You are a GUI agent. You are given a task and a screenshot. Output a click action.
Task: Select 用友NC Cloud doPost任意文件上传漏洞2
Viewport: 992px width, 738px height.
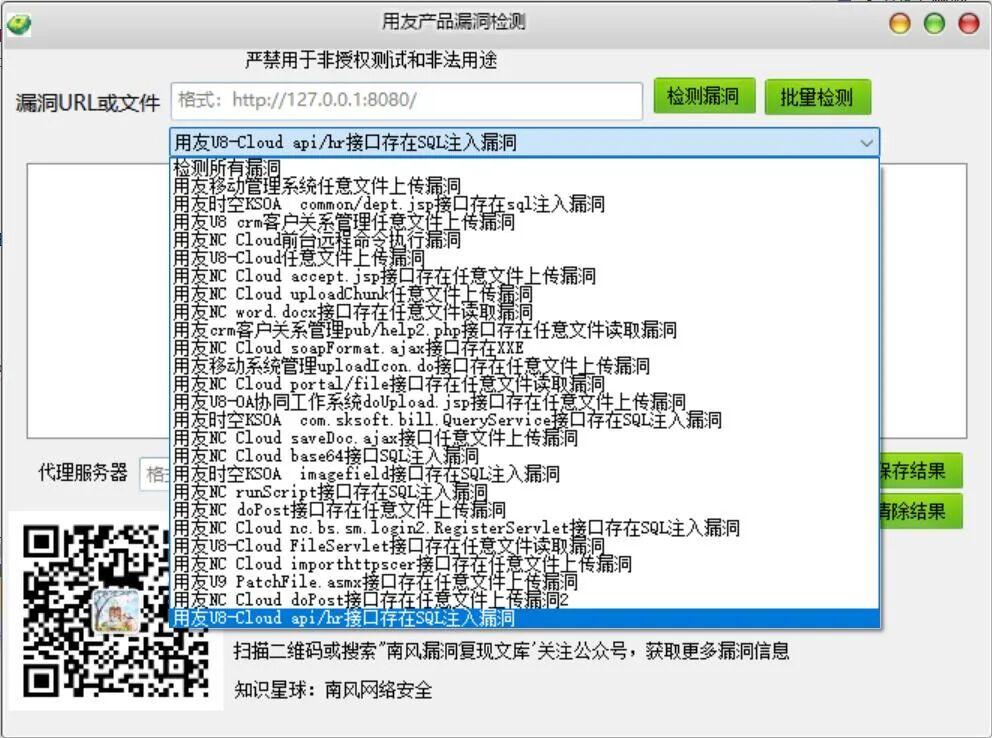click(524, 600)
